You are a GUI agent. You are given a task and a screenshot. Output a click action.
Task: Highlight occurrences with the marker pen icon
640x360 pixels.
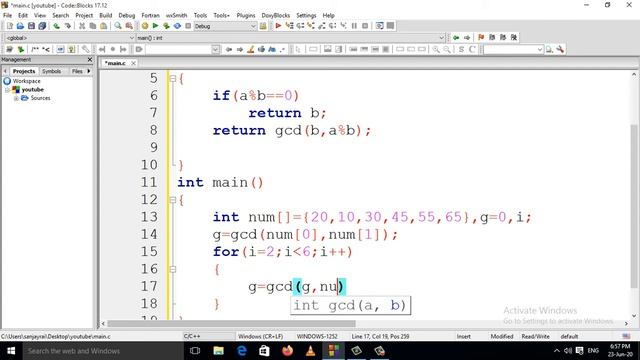[x=251, y=49]
